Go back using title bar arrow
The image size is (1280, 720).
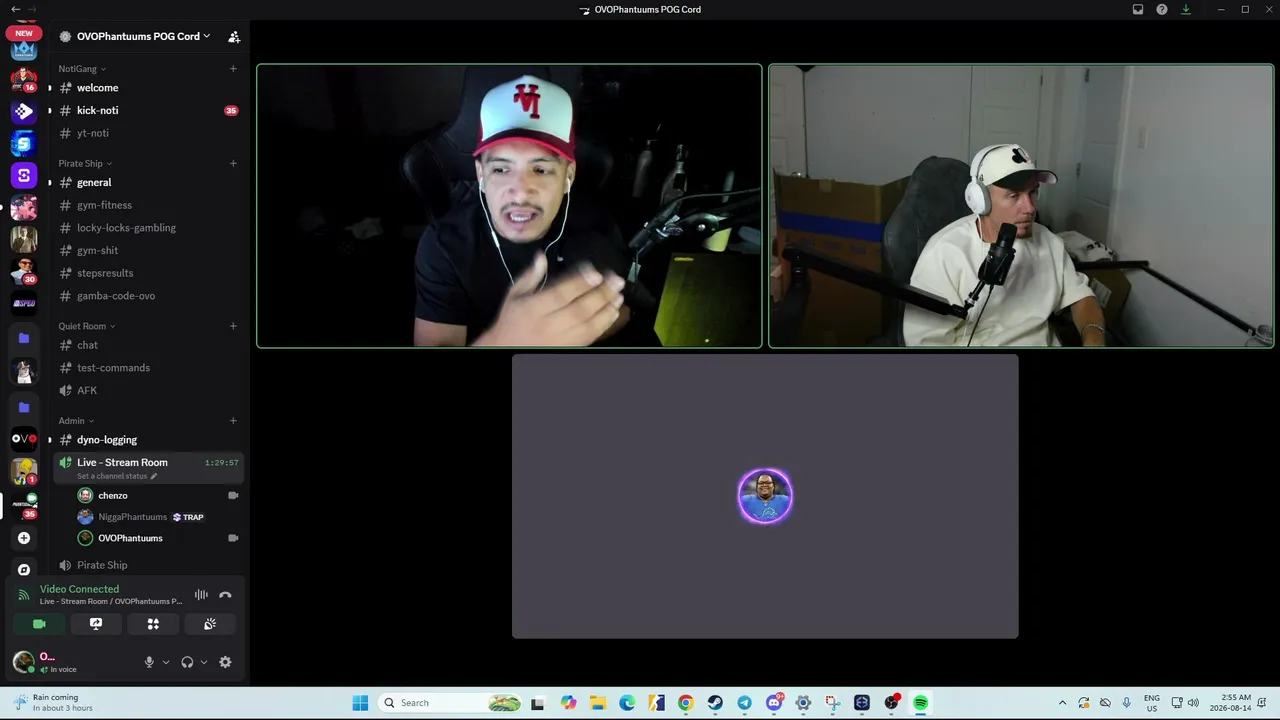tap(15, 9)
